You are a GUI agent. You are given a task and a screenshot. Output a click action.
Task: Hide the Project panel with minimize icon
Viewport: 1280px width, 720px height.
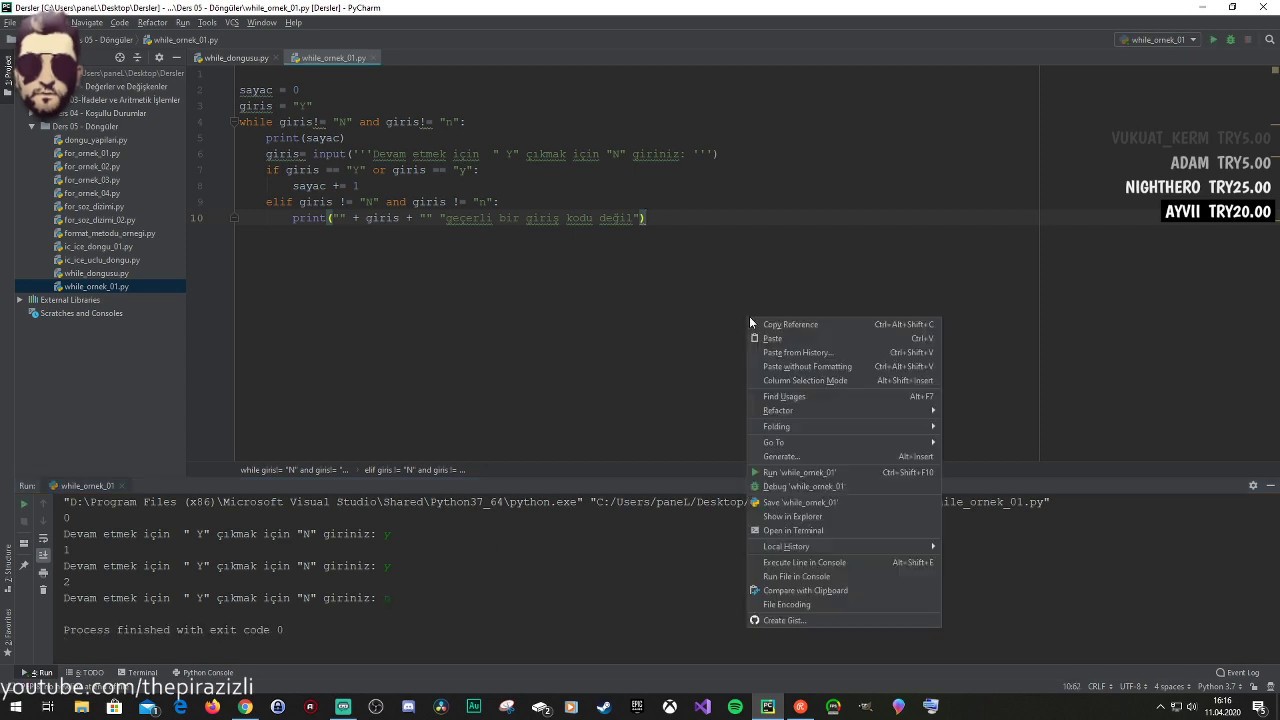(x=176, y=58)
